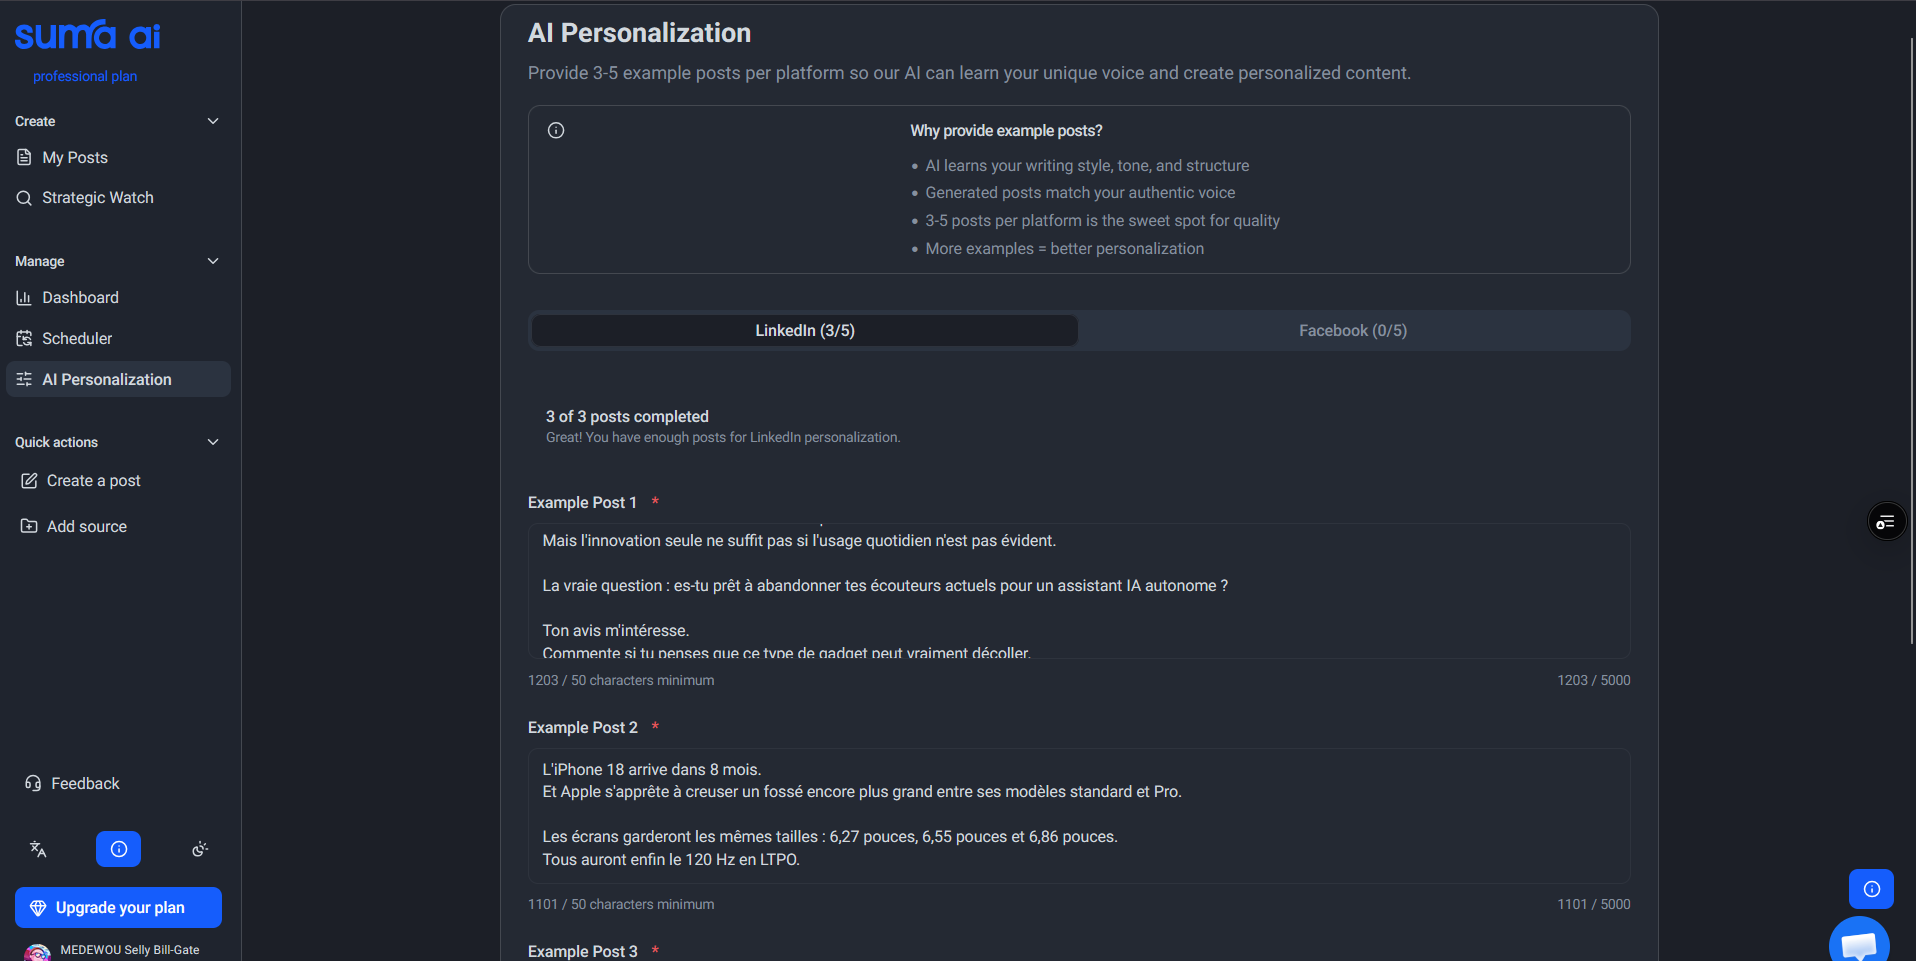Collapse the Quick actions section chevron
Screen dimensions: 1916x961
pos(213,442)
